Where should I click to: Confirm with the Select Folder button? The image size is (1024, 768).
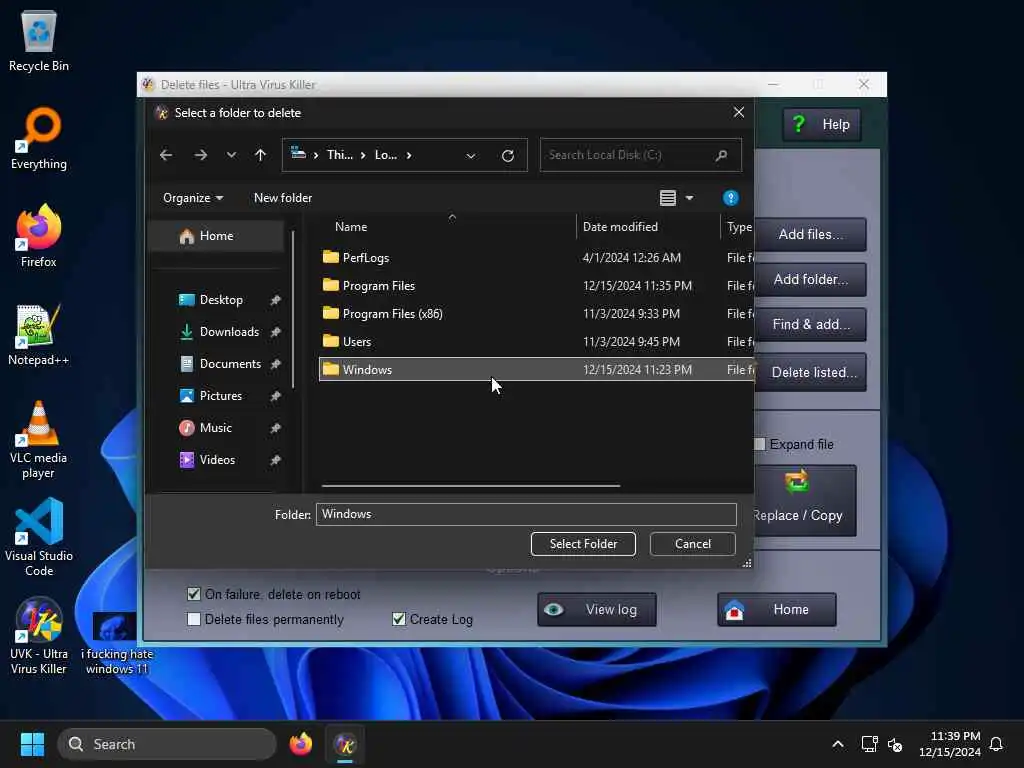click(583, 544)
